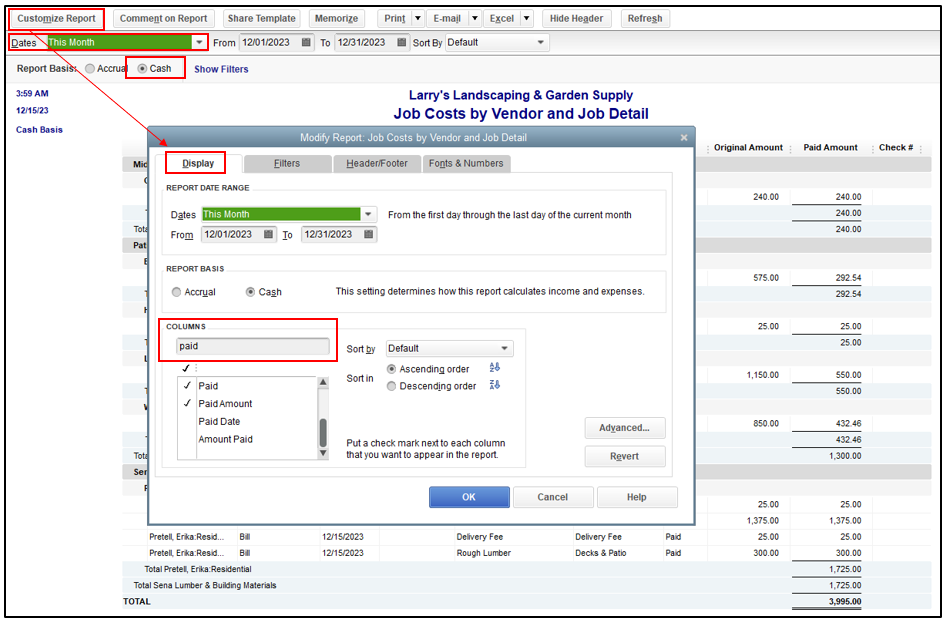947x622 pixels.
Task: Switch to the Display tab
Action: (x=198, y=163)
